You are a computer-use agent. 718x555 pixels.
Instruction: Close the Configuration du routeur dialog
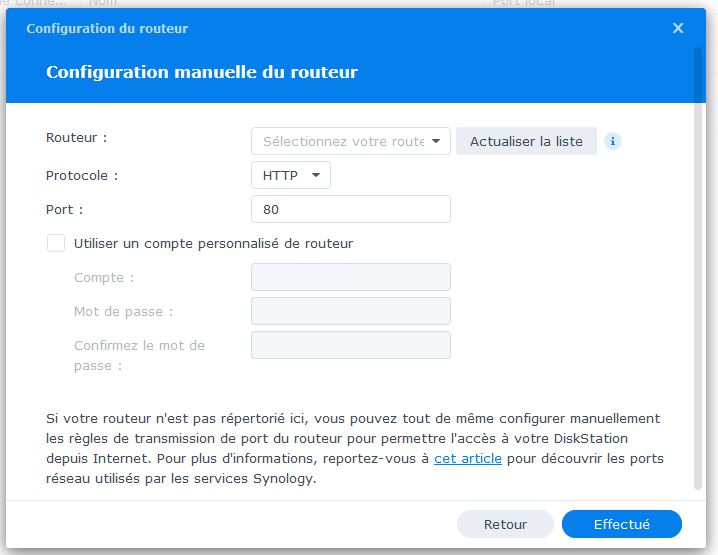678,28
